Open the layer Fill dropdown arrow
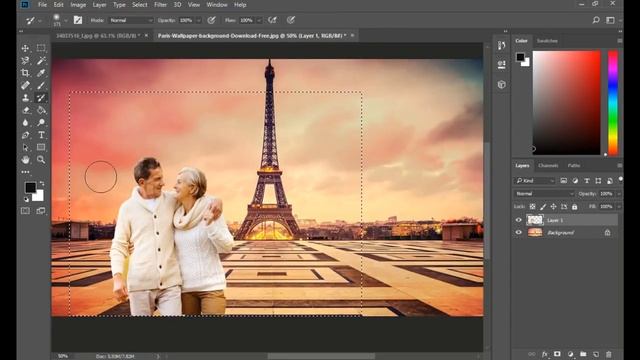 [x=619, y=207]
